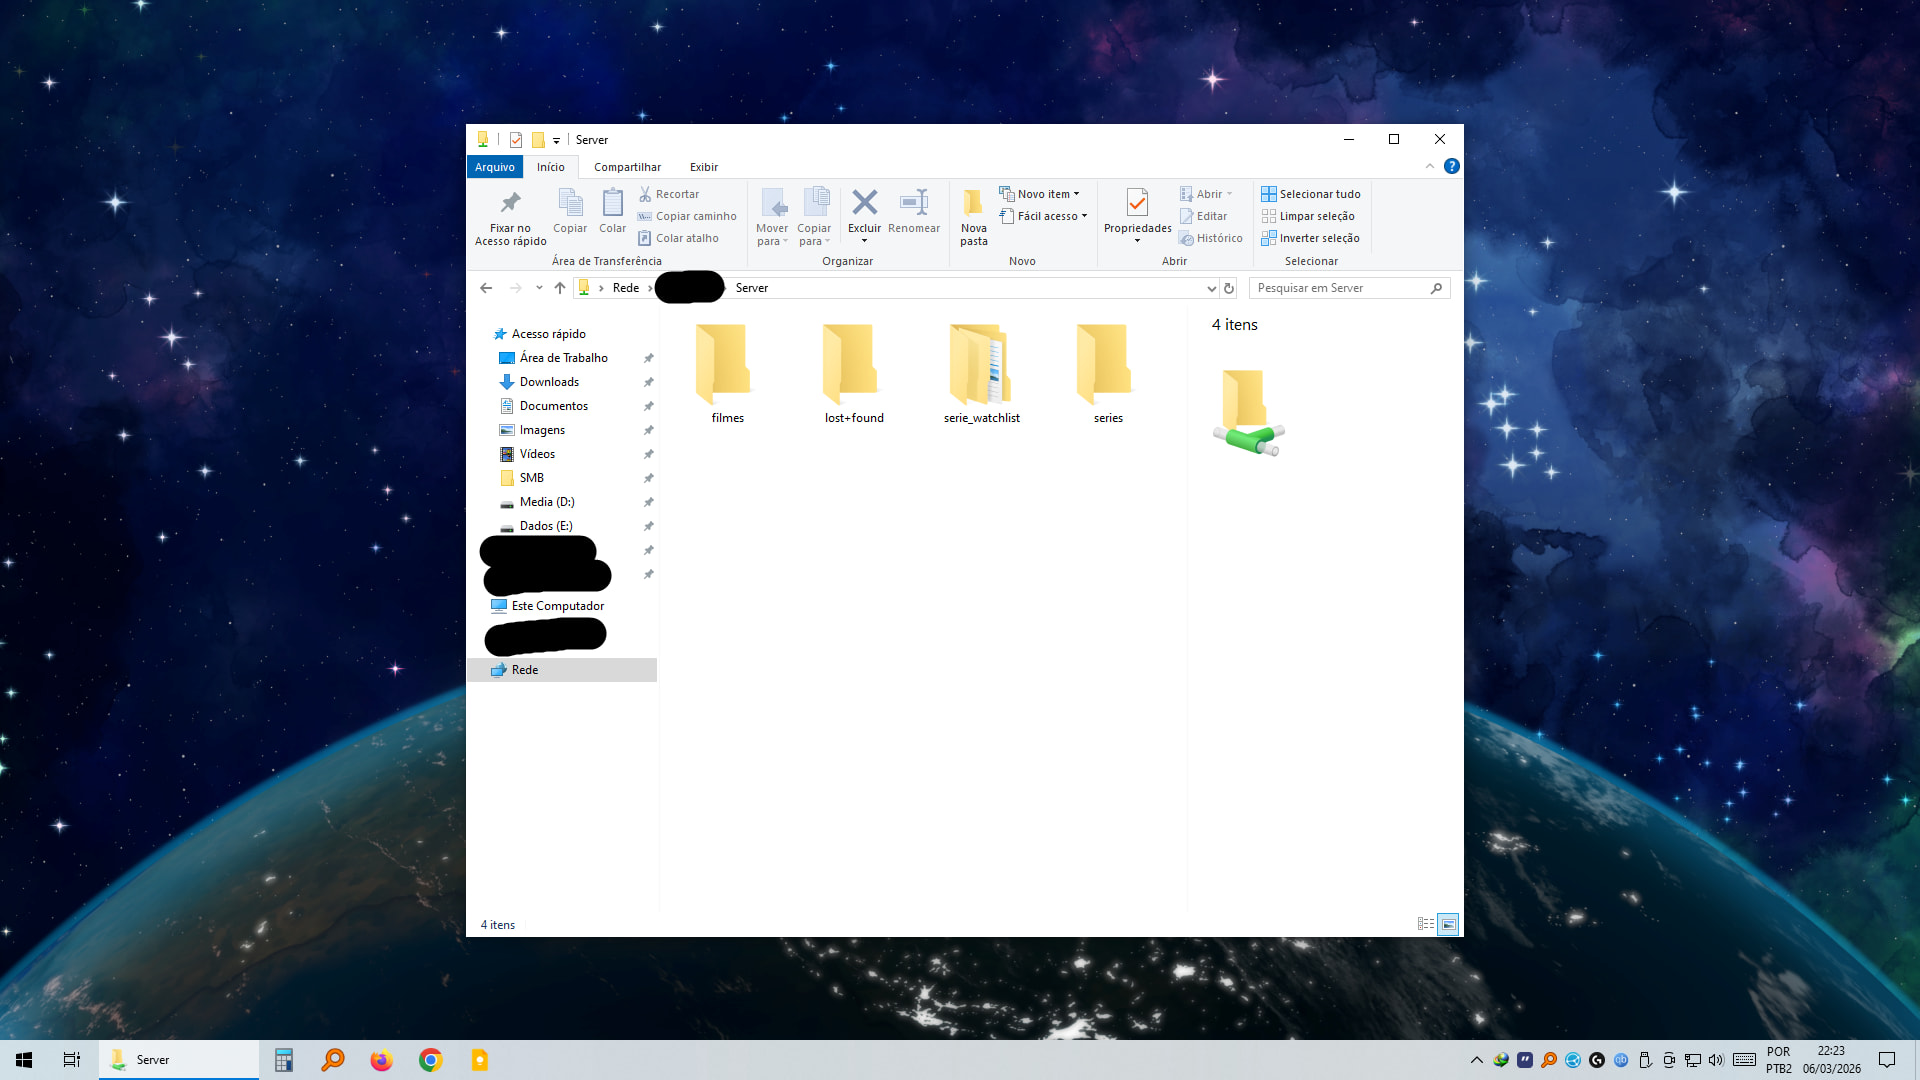Open the Compartilhar ribbon tab
Viewport: 1920px width, 1080px height.
(627, 167)
